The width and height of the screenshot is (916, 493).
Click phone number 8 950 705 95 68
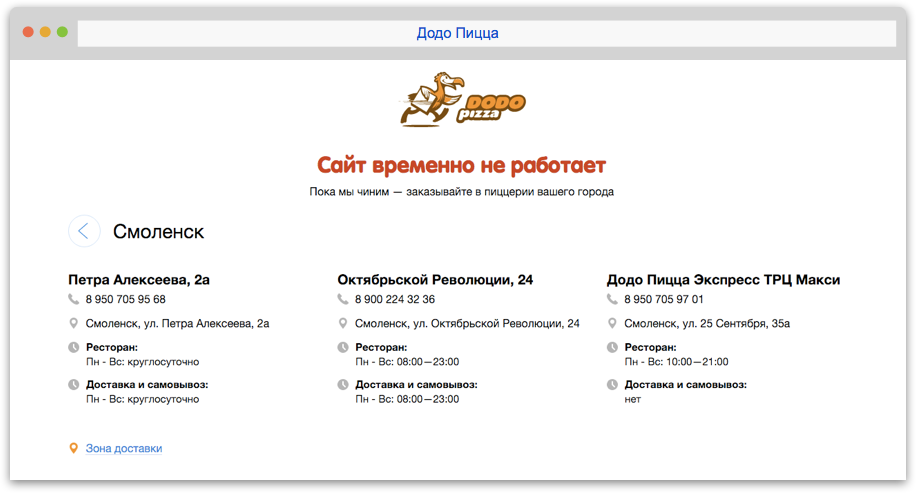click(x=126, y=299)
